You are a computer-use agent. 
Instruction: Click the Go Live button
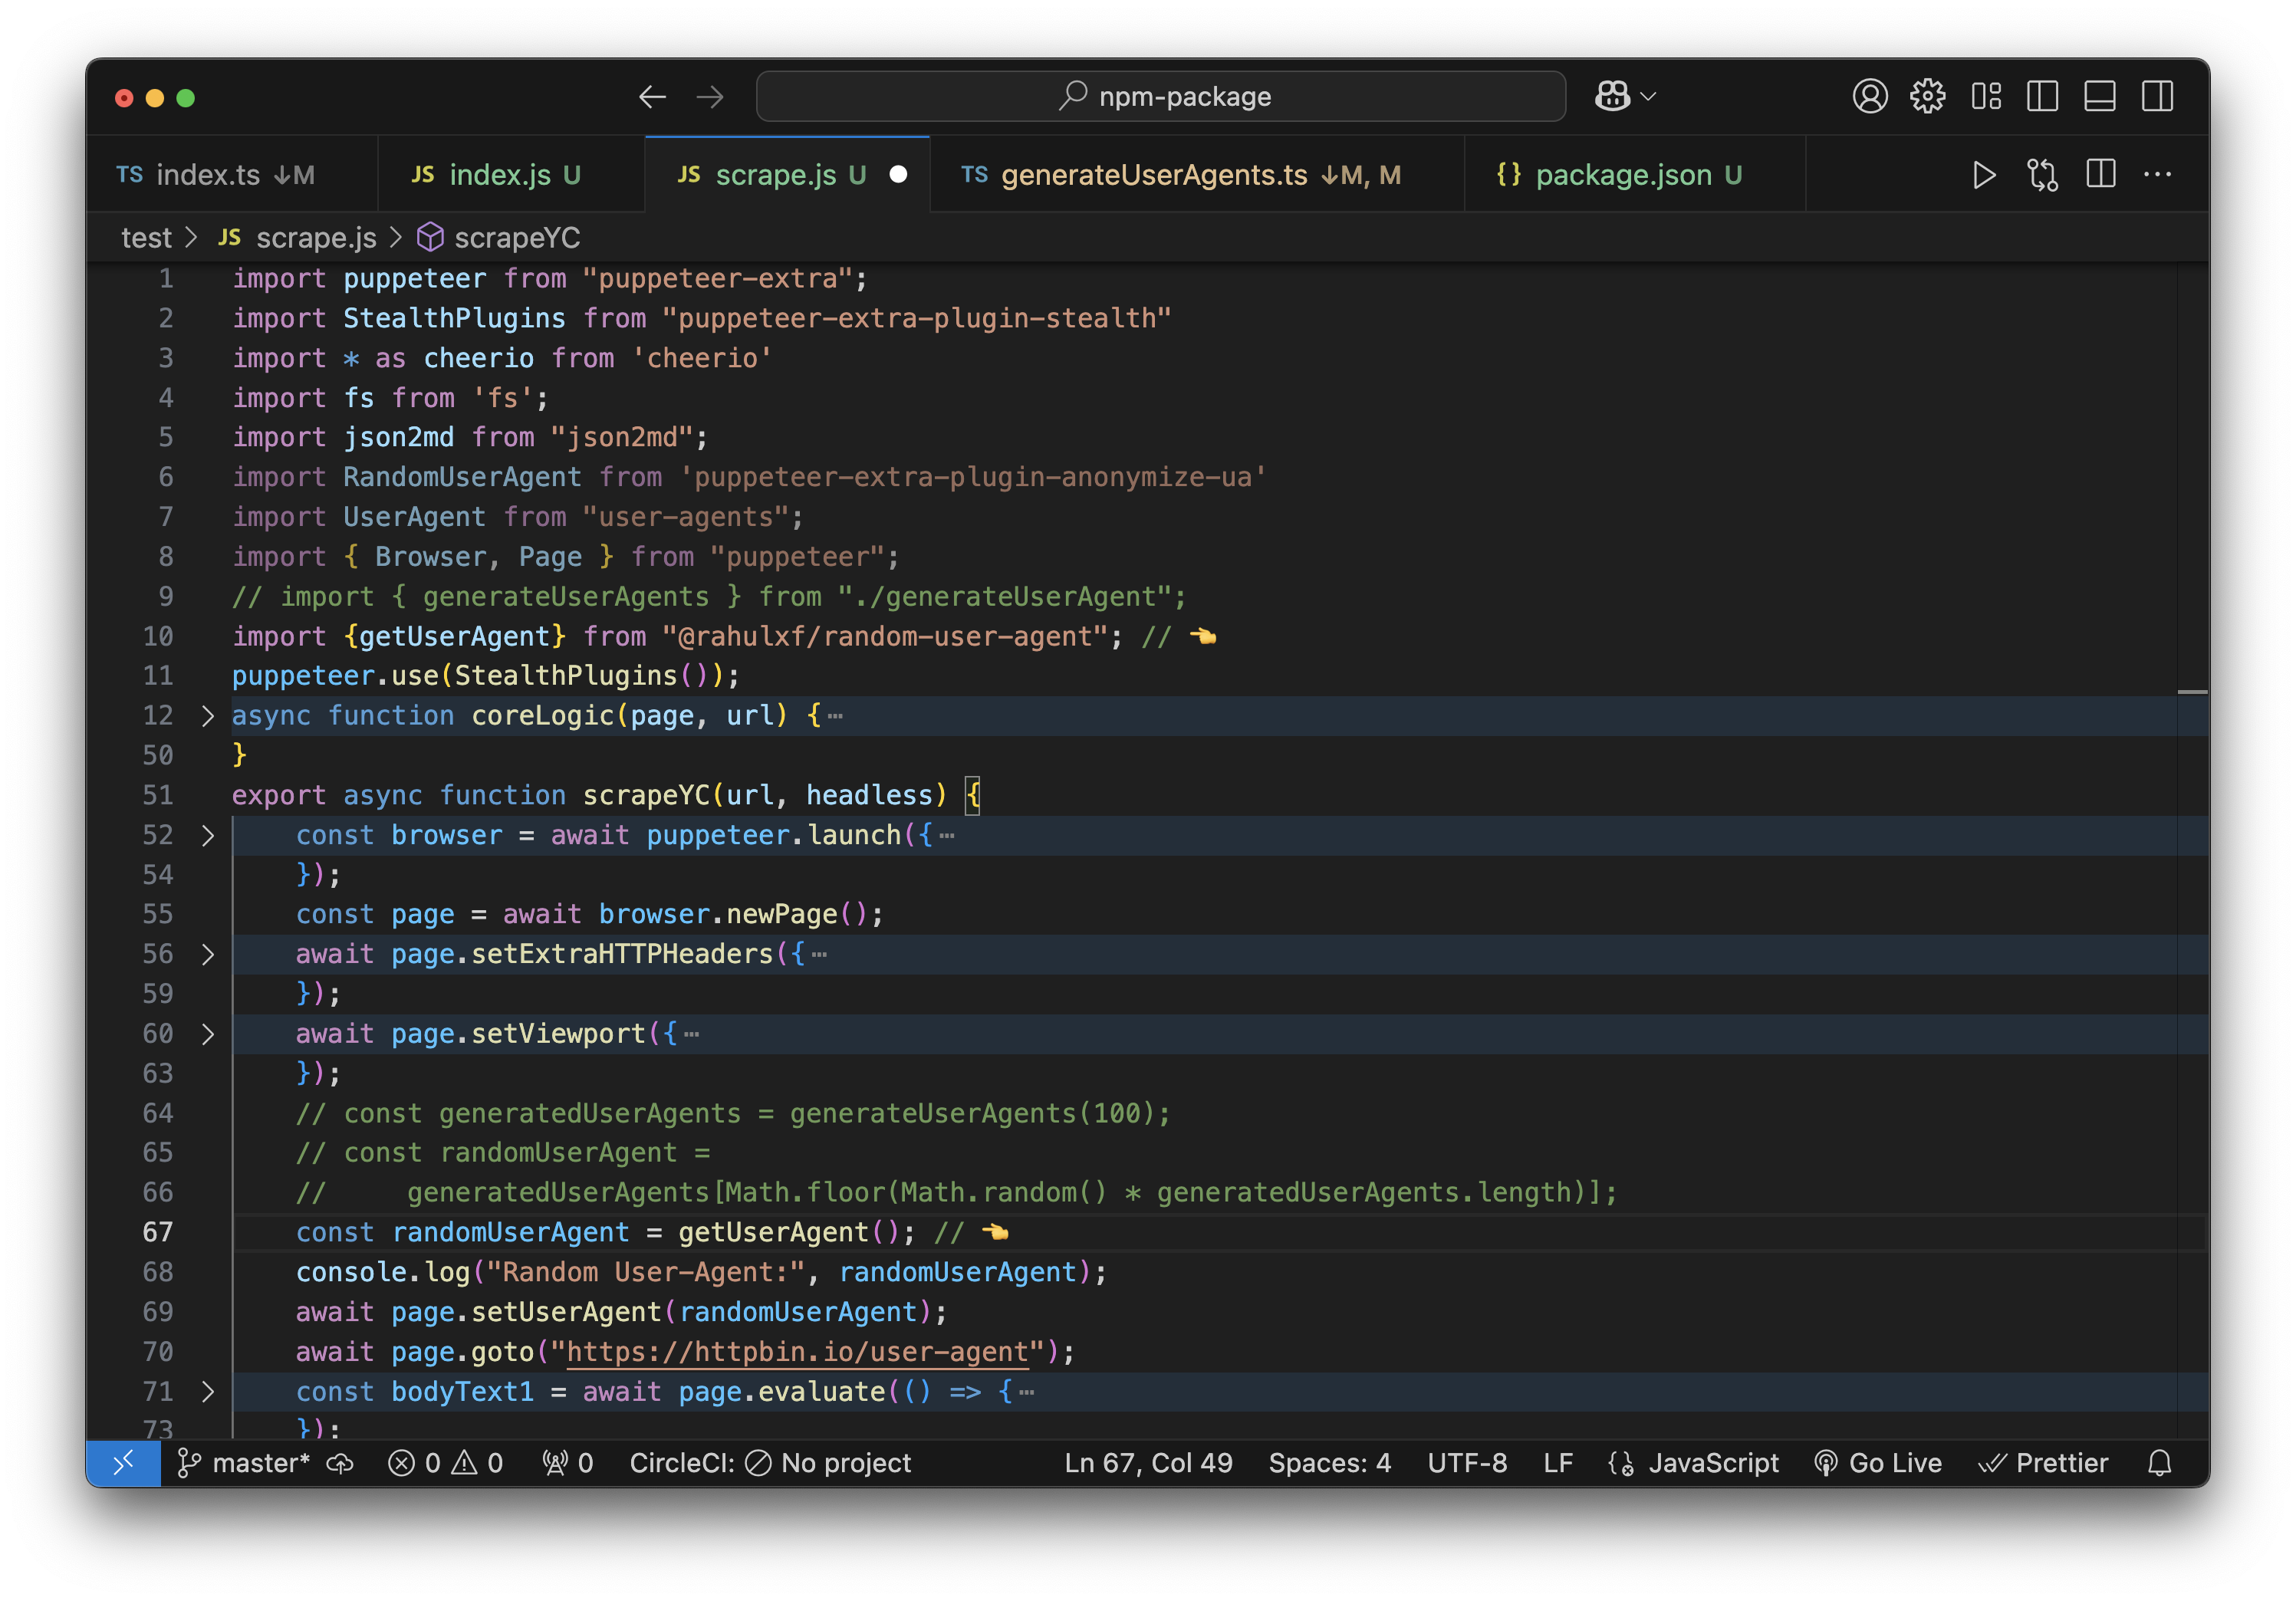tap(1878, 1463)
